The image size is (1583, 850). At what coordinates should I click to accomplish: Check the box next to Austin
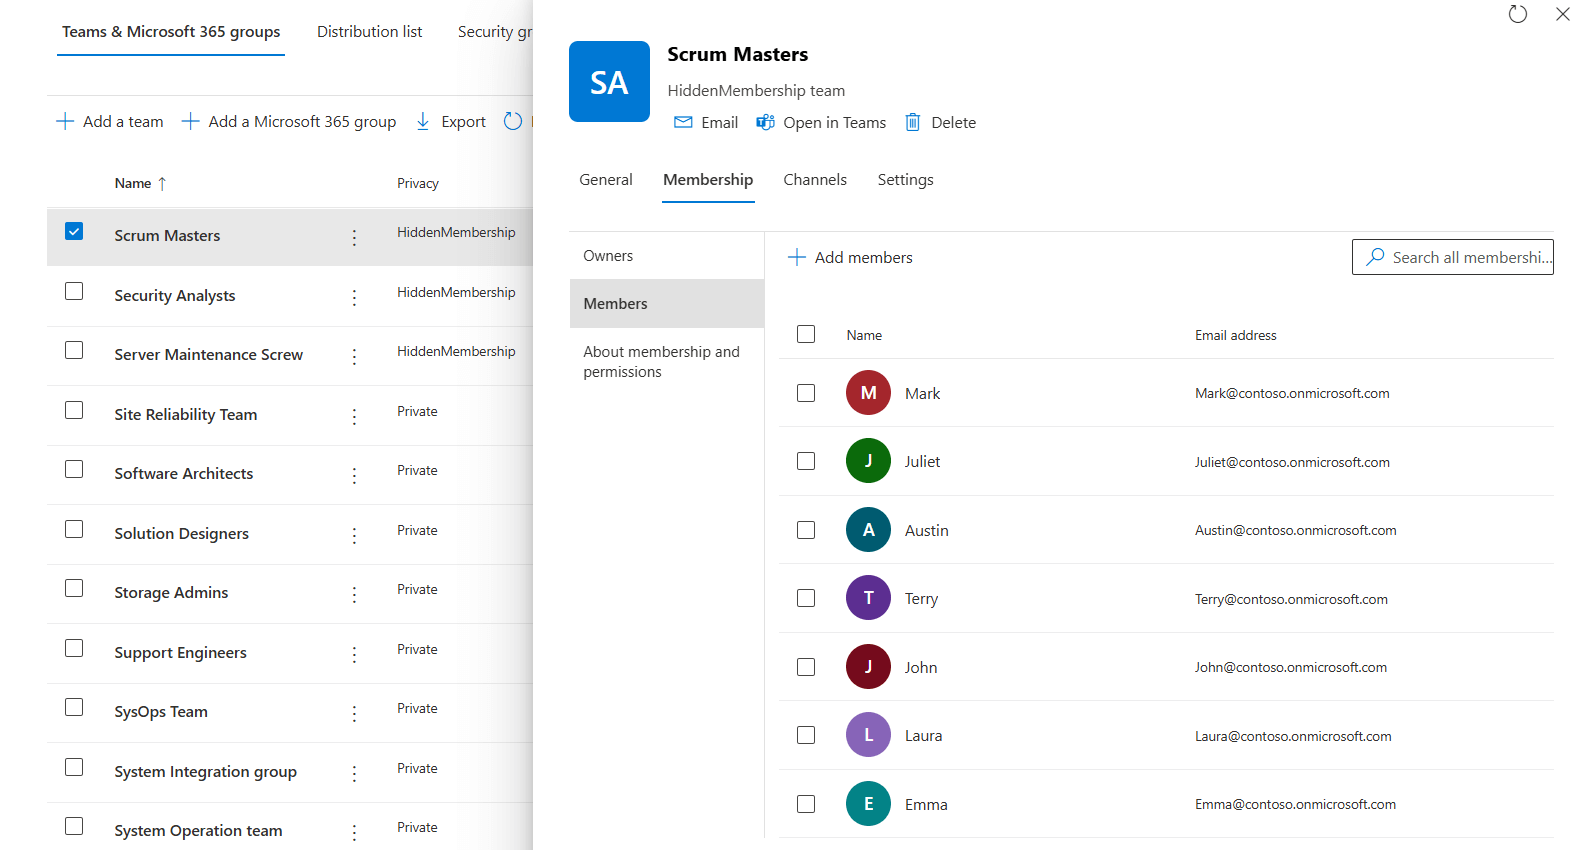tap(806, 530)
